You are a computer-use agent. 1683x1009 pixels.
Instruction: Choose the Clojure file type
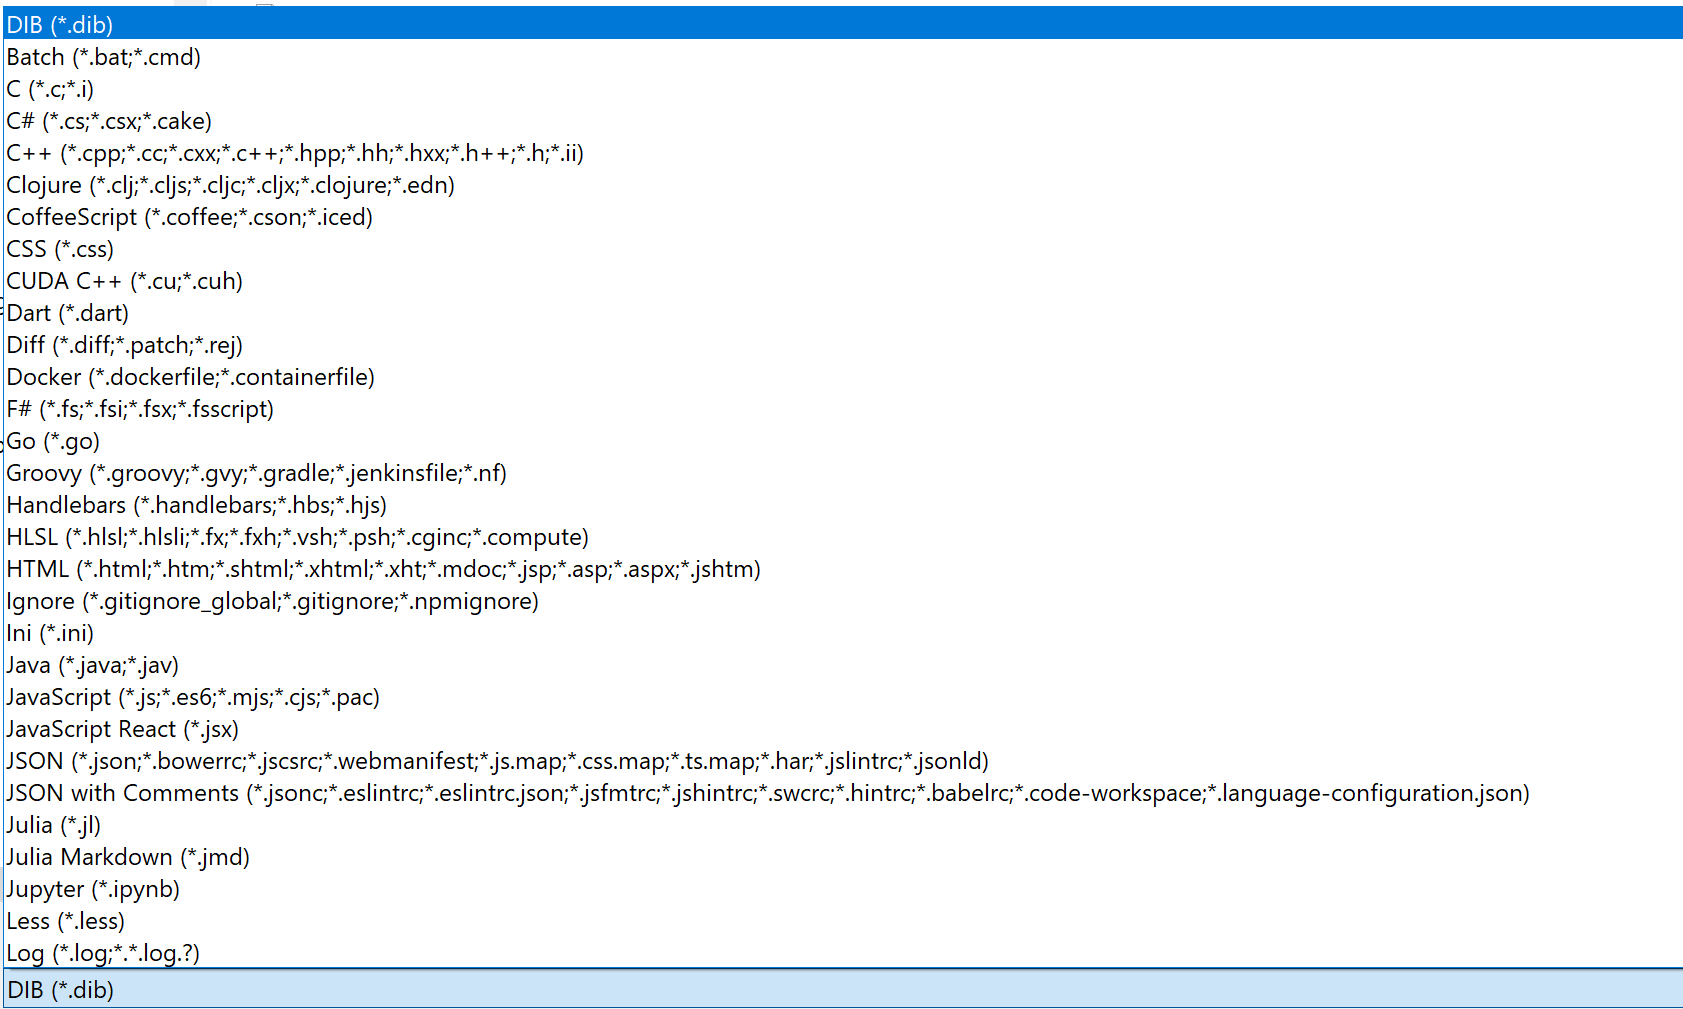coord(843,185)
